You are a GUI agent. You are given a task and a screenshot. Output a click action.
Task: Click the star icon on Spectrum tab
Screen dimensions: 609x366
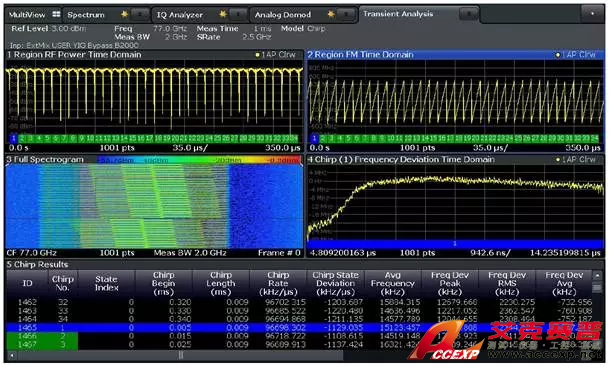[x=124, y=14]
